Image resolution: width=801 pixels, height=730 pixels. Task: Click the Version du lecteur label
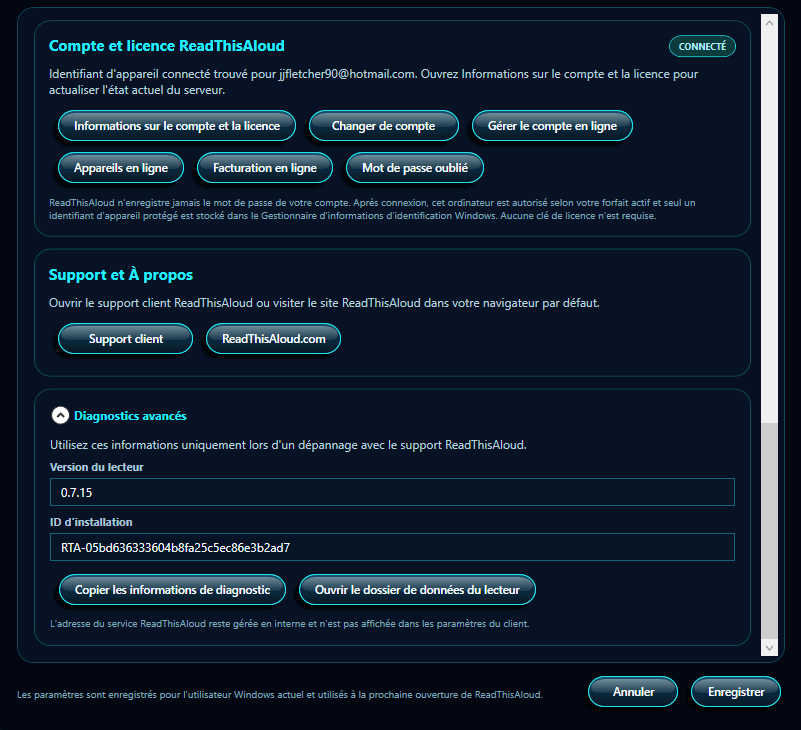coord(97,467)
